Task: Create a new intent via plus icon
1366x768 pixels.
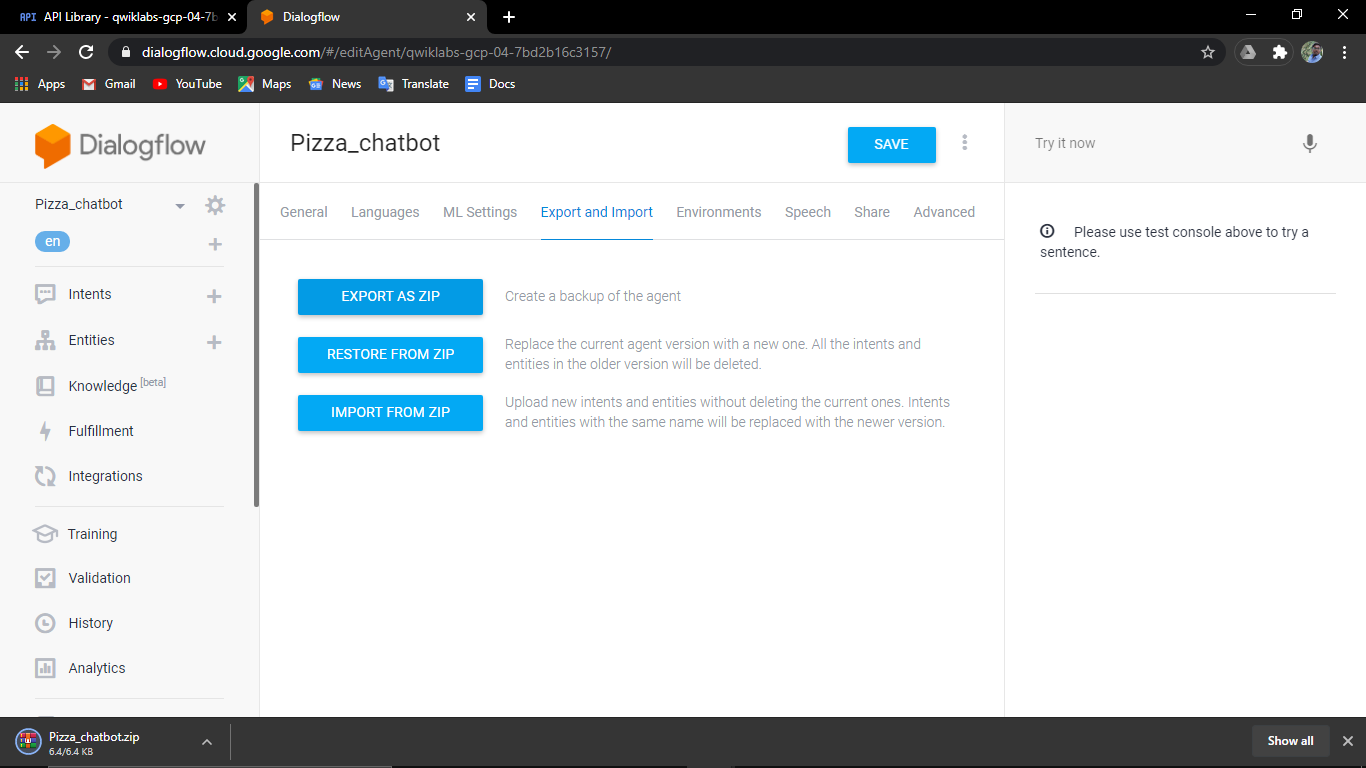Action: [x=213, y=294]
